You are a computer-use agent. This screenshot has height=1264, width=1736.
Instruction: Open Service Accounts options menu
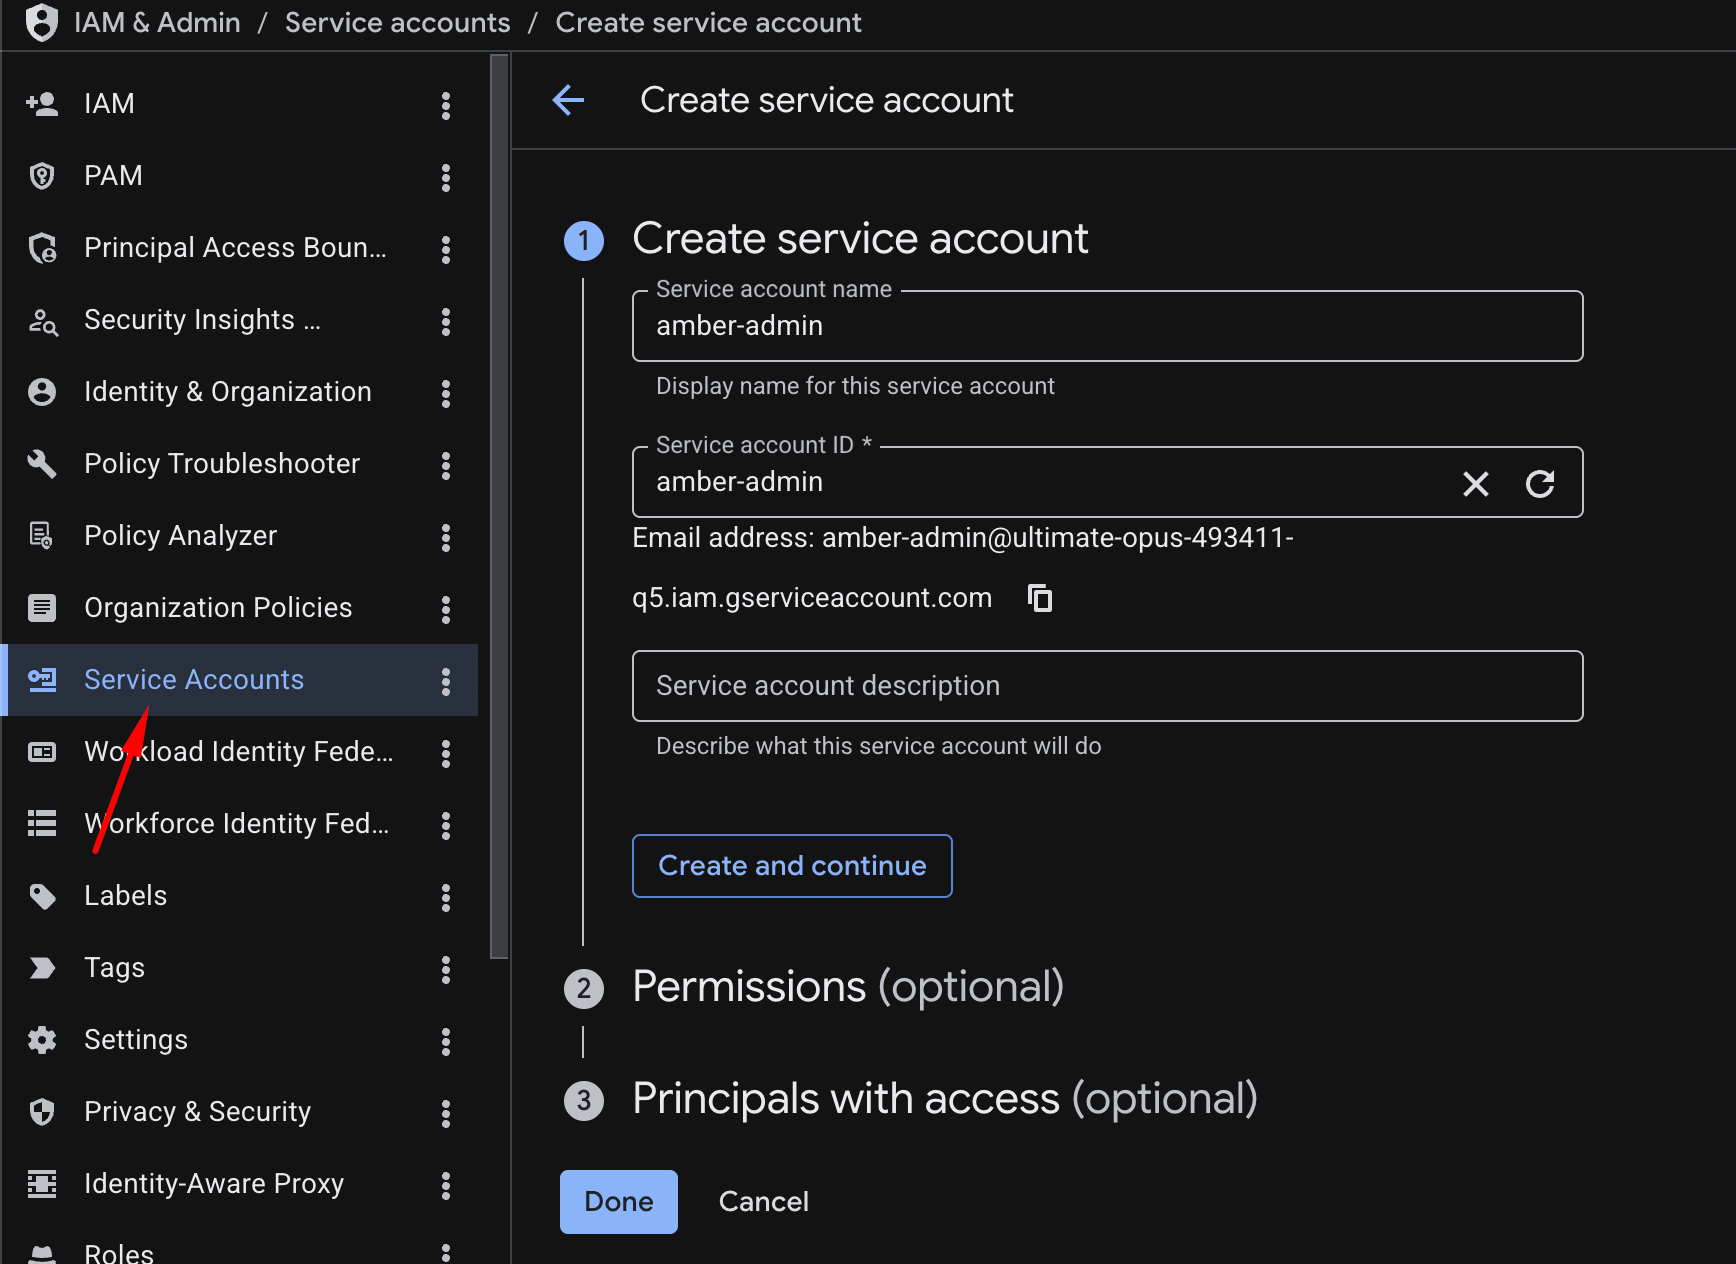[x=446, y=682]
